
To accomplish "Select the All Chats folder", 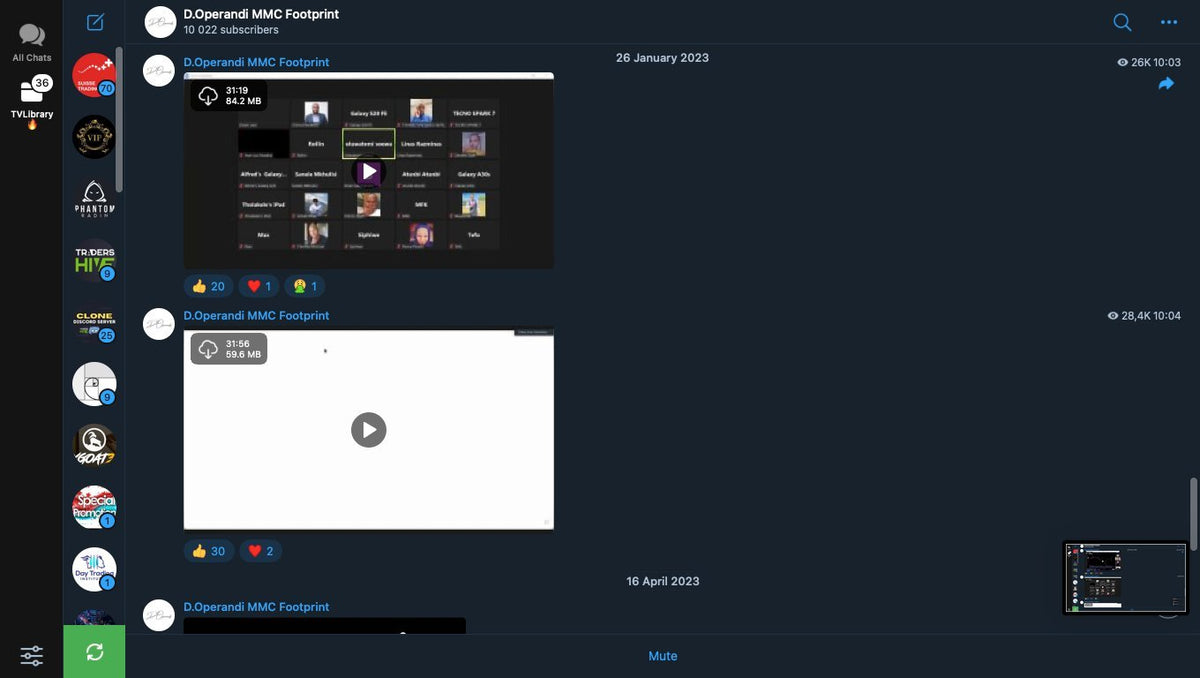I will 32,43.
